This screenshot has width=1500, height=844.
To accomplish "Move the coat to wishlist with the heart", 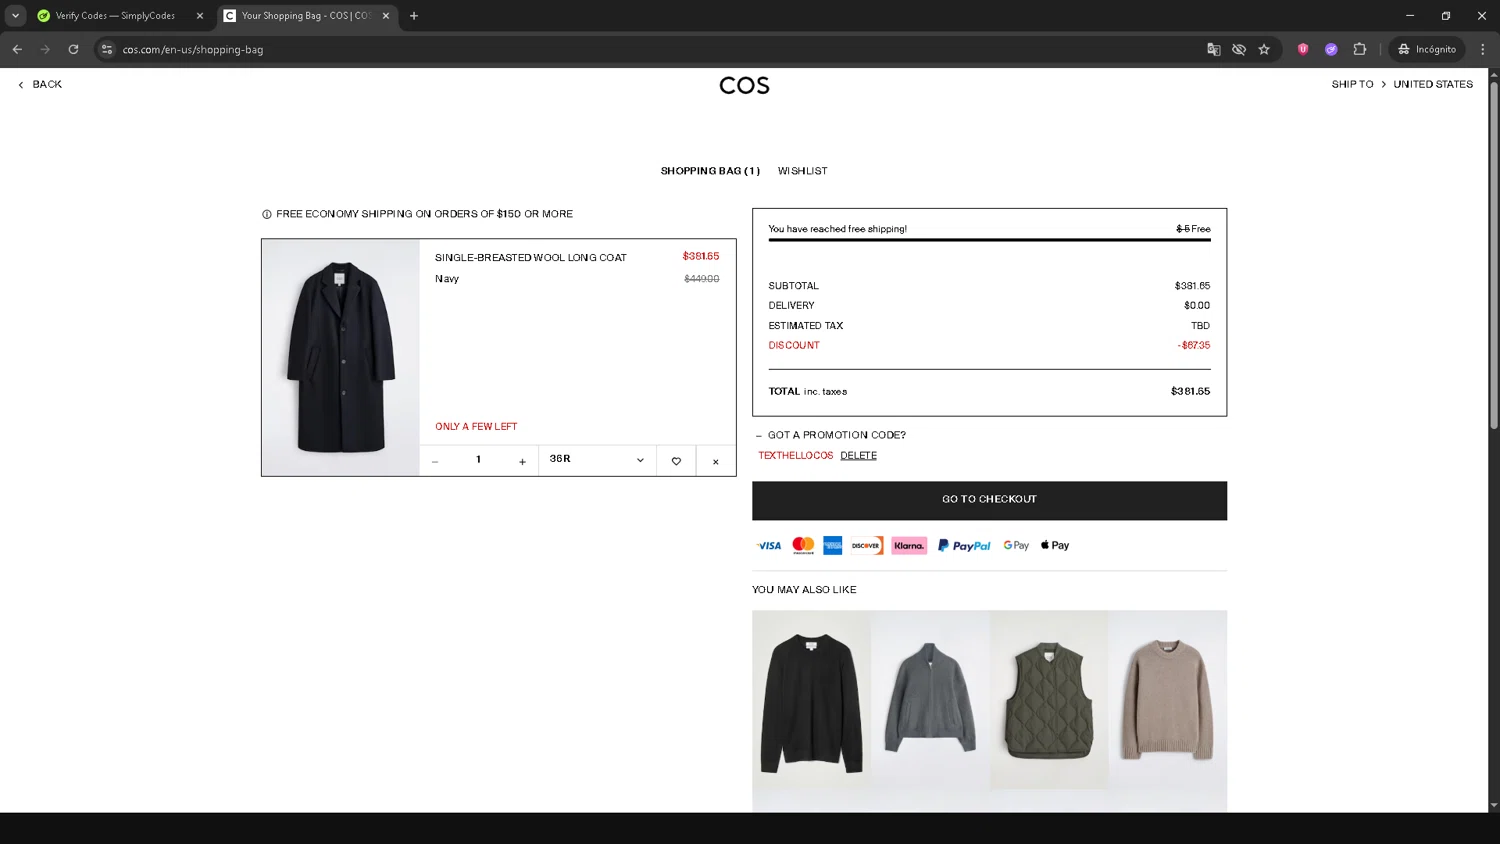I will pos(676,461).
